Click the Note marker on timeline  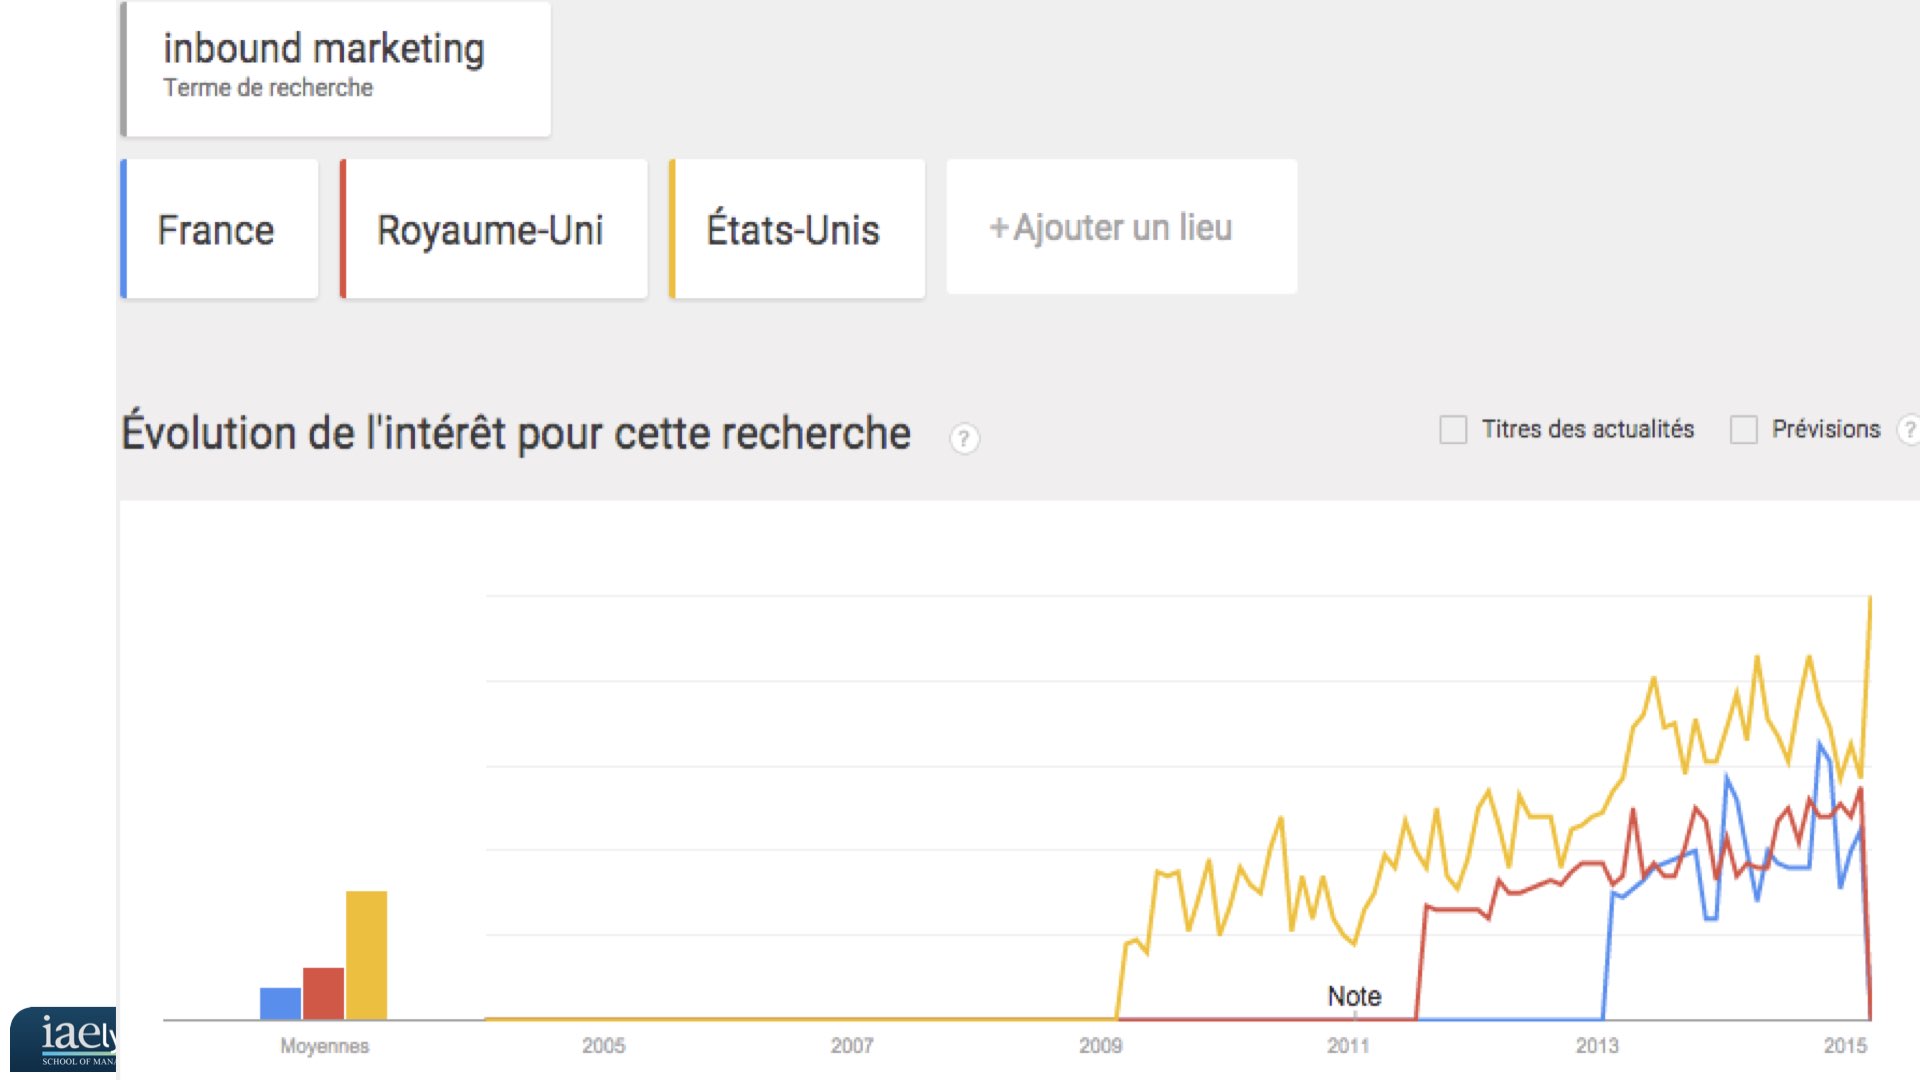pyautogui.click(x=1354, y=996)
